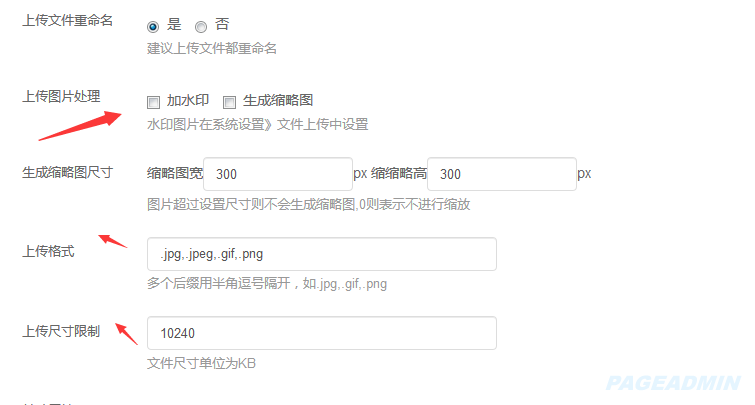755x405 pixels.
Task: Click the hint 水印图片在系统设置》文件上传中设置
Action: [258, 125]
